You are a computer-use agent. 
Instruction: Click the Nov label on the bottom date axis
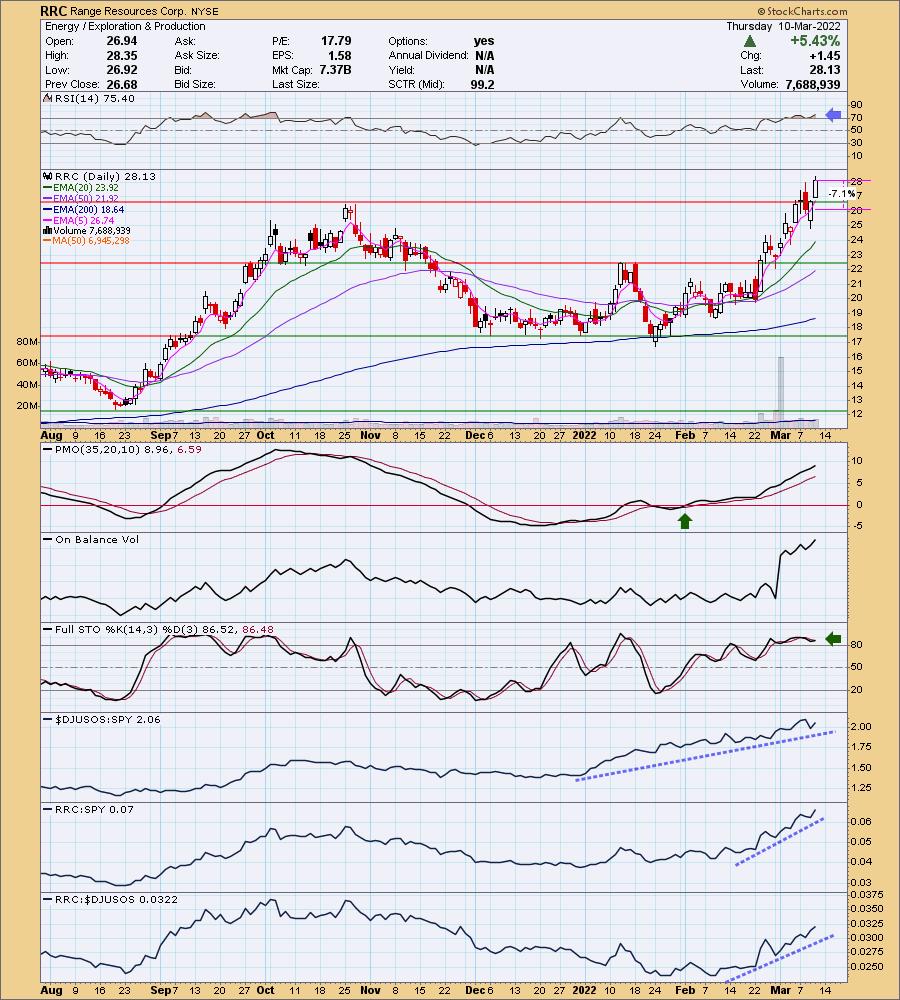tap(370, 990)
